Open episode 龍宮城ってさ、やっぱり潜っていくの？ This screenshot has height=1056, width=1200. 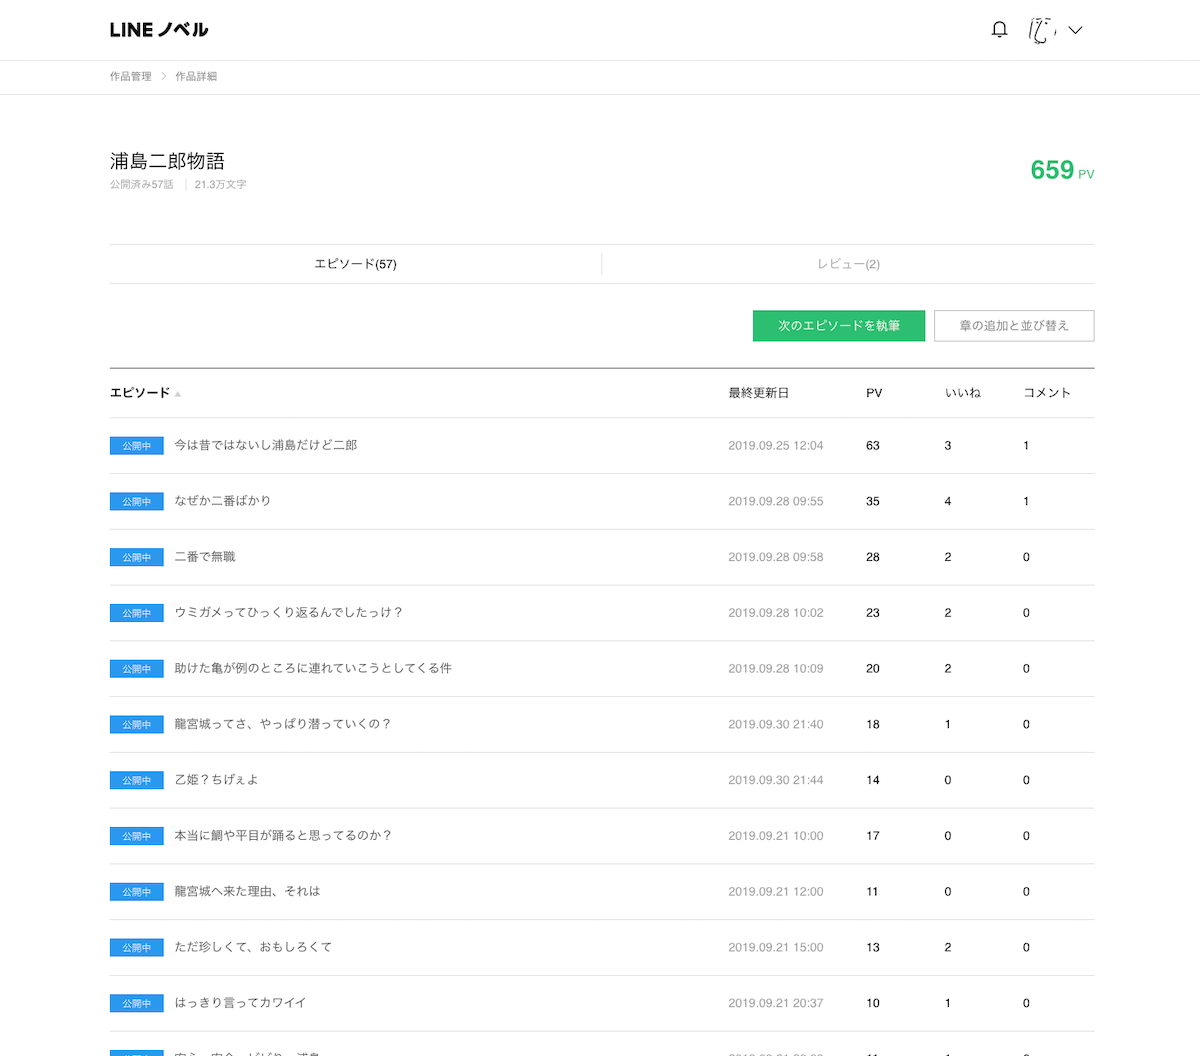click(x=282, y=724)
